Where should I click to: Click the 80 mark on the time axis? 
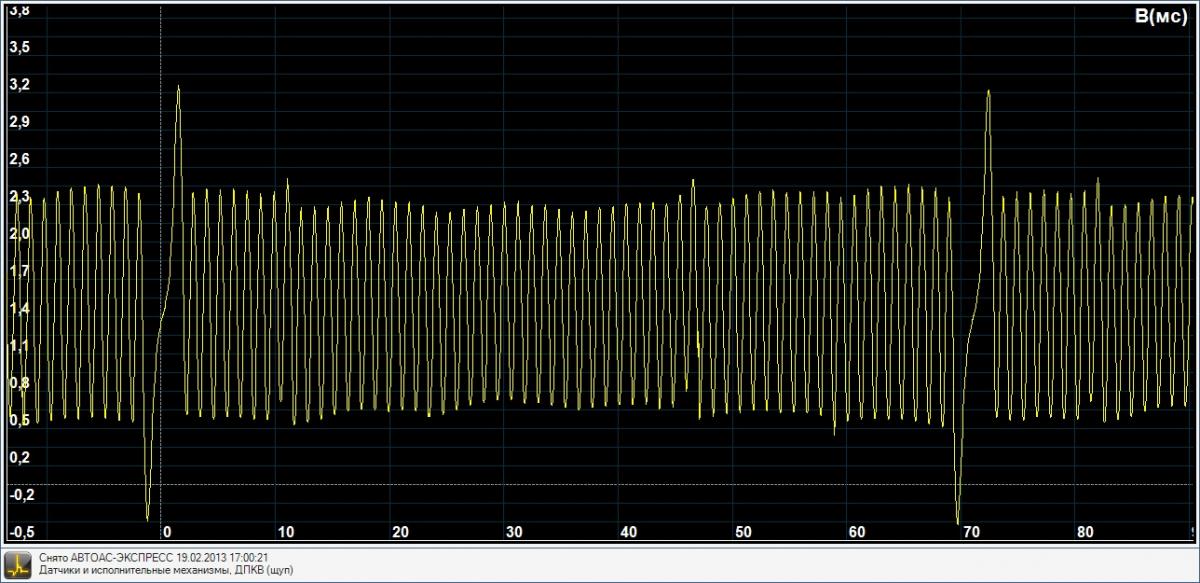click(x=1084, y=531)
